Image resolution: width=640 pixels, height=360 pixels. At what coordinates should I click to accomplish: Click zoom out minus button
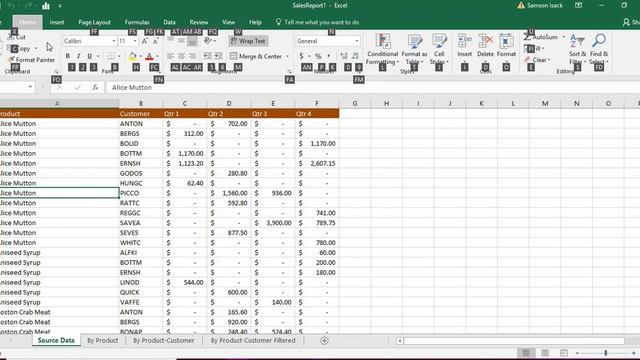[x=577, y=353]
